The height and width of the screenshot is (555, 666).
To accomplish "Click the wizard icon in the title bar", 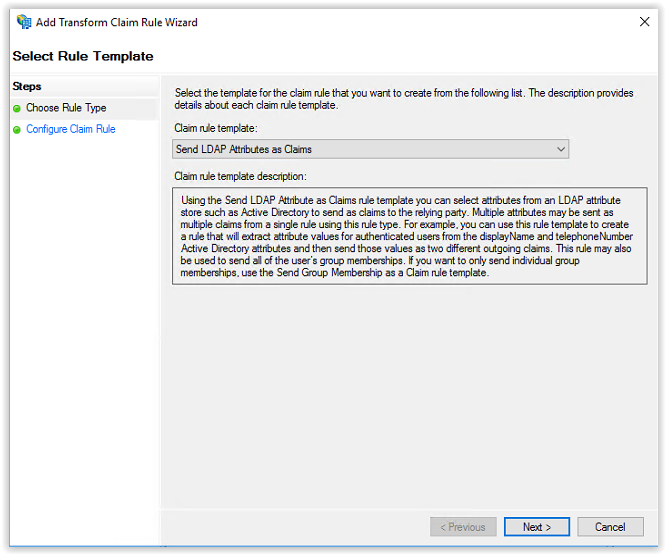I will click(24, 22).
